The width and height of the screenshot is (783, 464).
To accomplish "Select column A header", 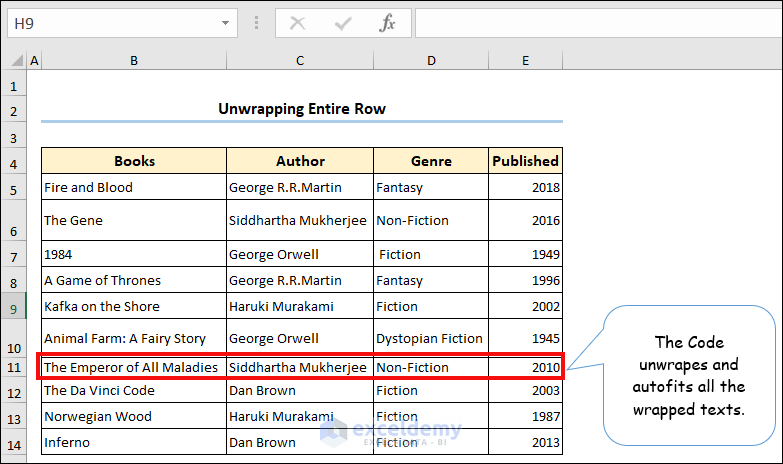I will [x=34, y=60].
